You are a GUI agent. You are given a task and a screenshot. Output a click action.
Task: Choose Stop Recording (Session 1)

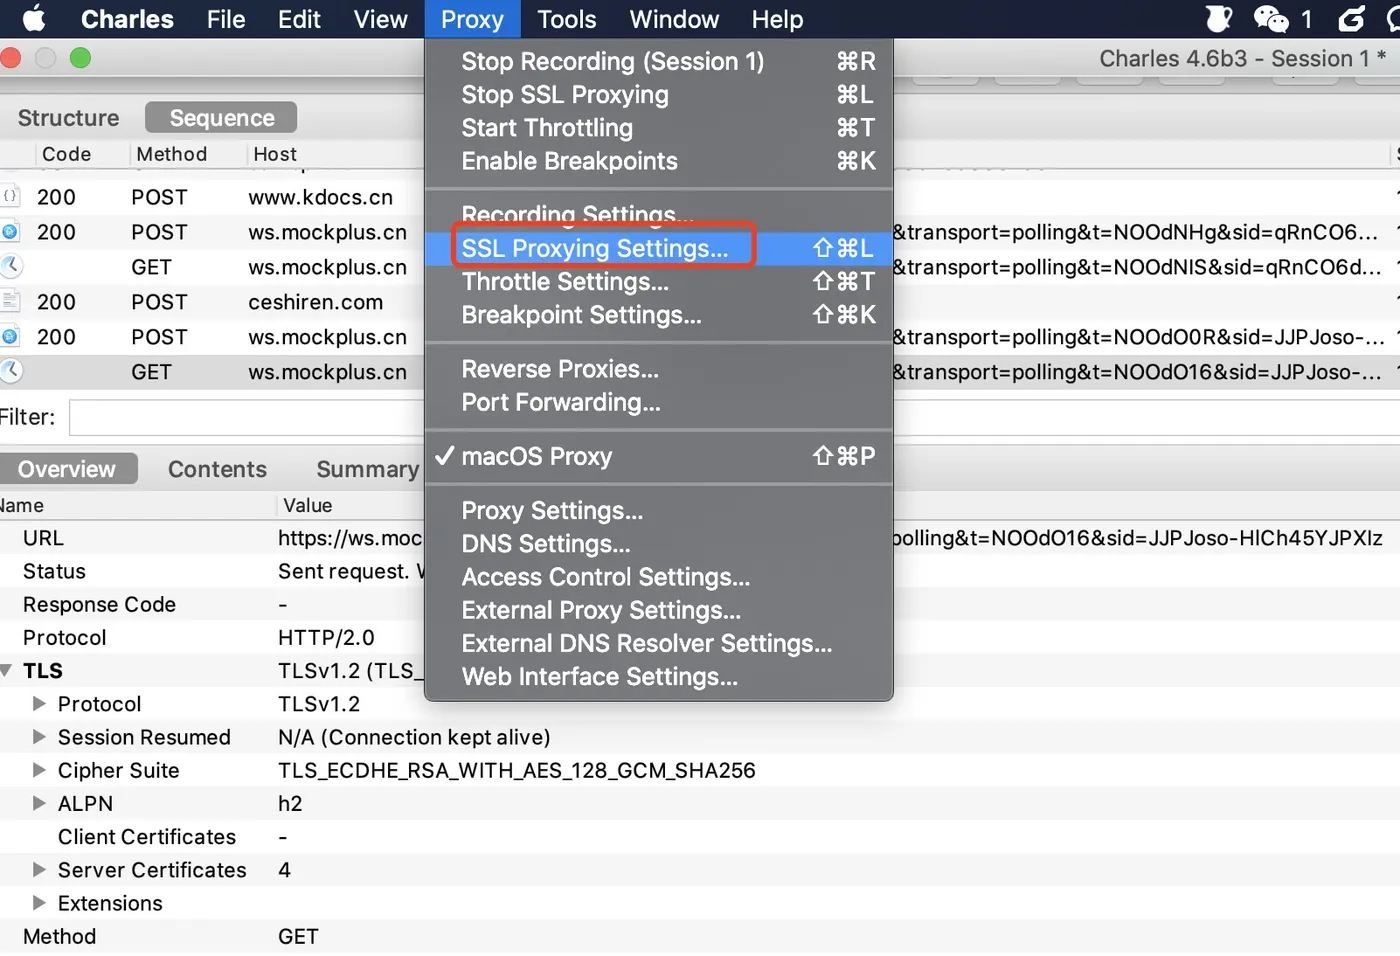(x=658, y=62)
